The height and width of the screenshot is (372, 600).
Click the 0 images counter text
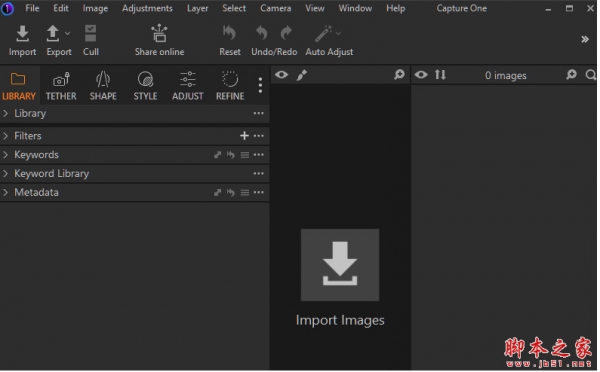(505, 76)
